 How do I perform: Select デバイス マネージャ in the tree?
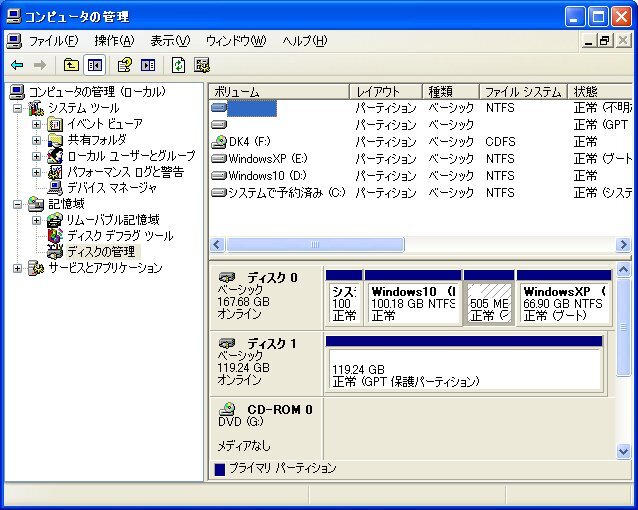pos(111,188)
